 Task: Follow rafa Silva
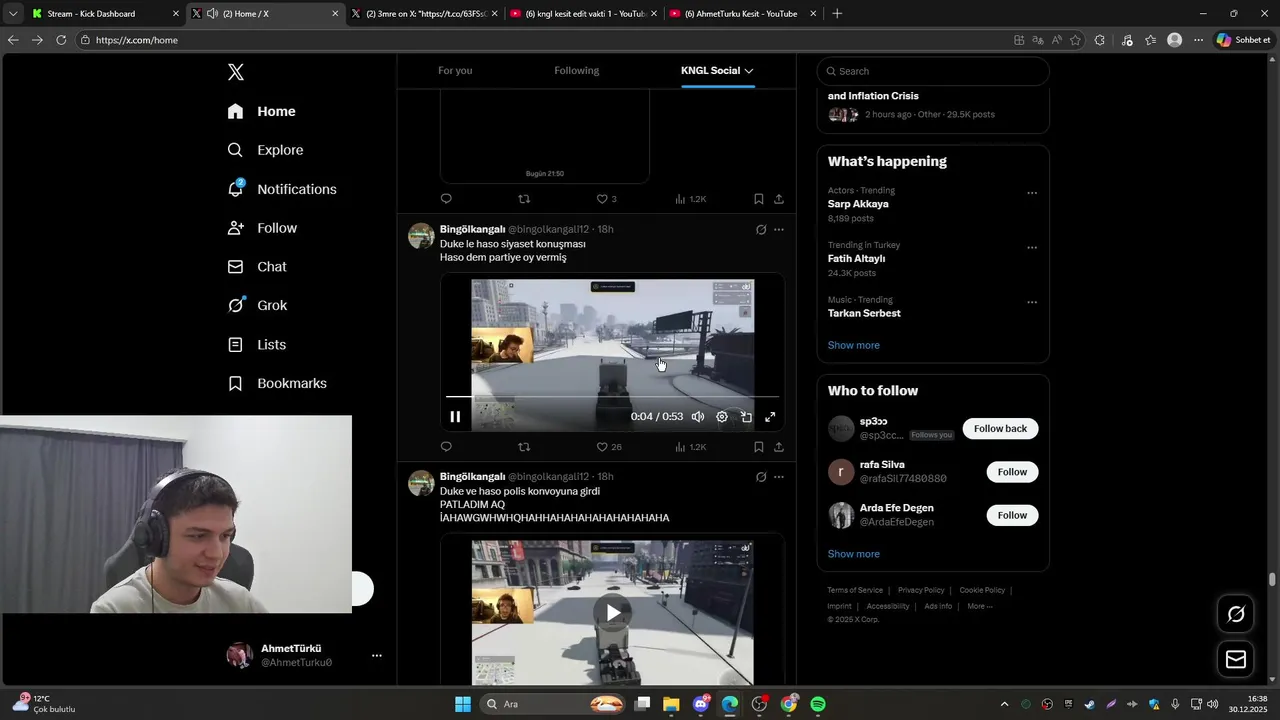click(x=1012, y=472)
